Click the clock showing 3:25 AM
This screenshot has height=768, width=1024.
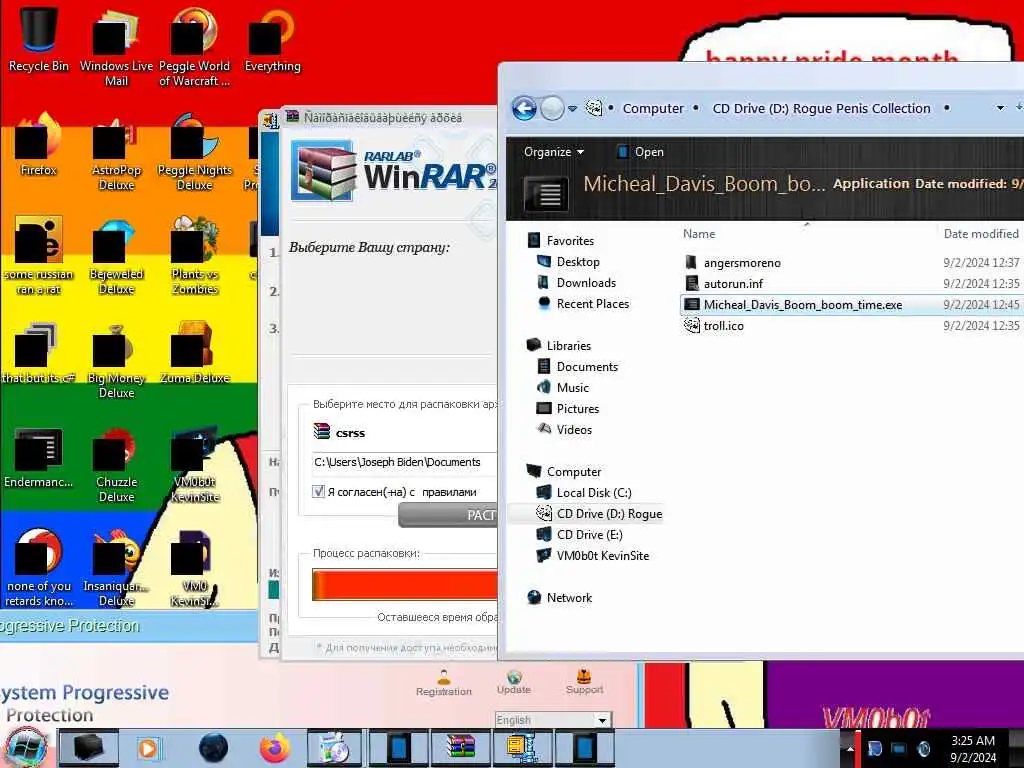click(x=972, y=741)
